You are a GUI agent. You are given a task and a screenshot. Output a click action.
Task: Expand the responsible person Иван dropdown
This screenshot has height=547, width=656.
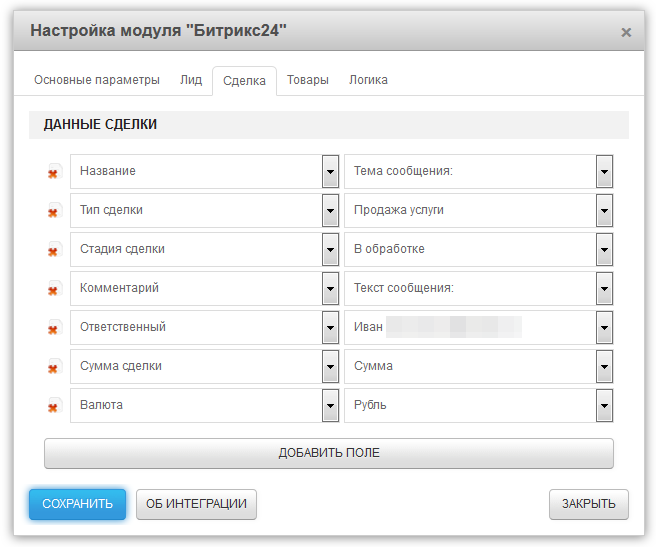tap(604, 327)
